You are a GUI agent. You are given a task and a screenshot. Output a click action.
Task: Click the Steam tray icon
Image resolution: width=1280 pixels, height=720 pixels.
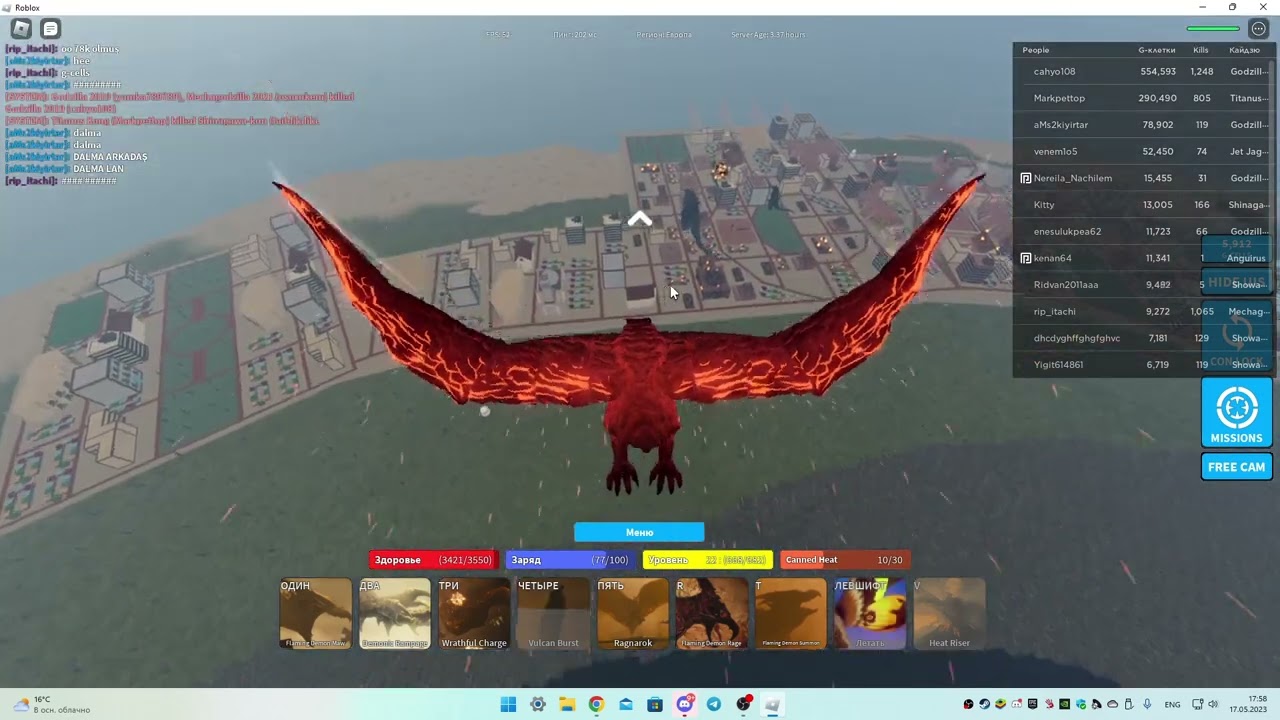(984, 704)
